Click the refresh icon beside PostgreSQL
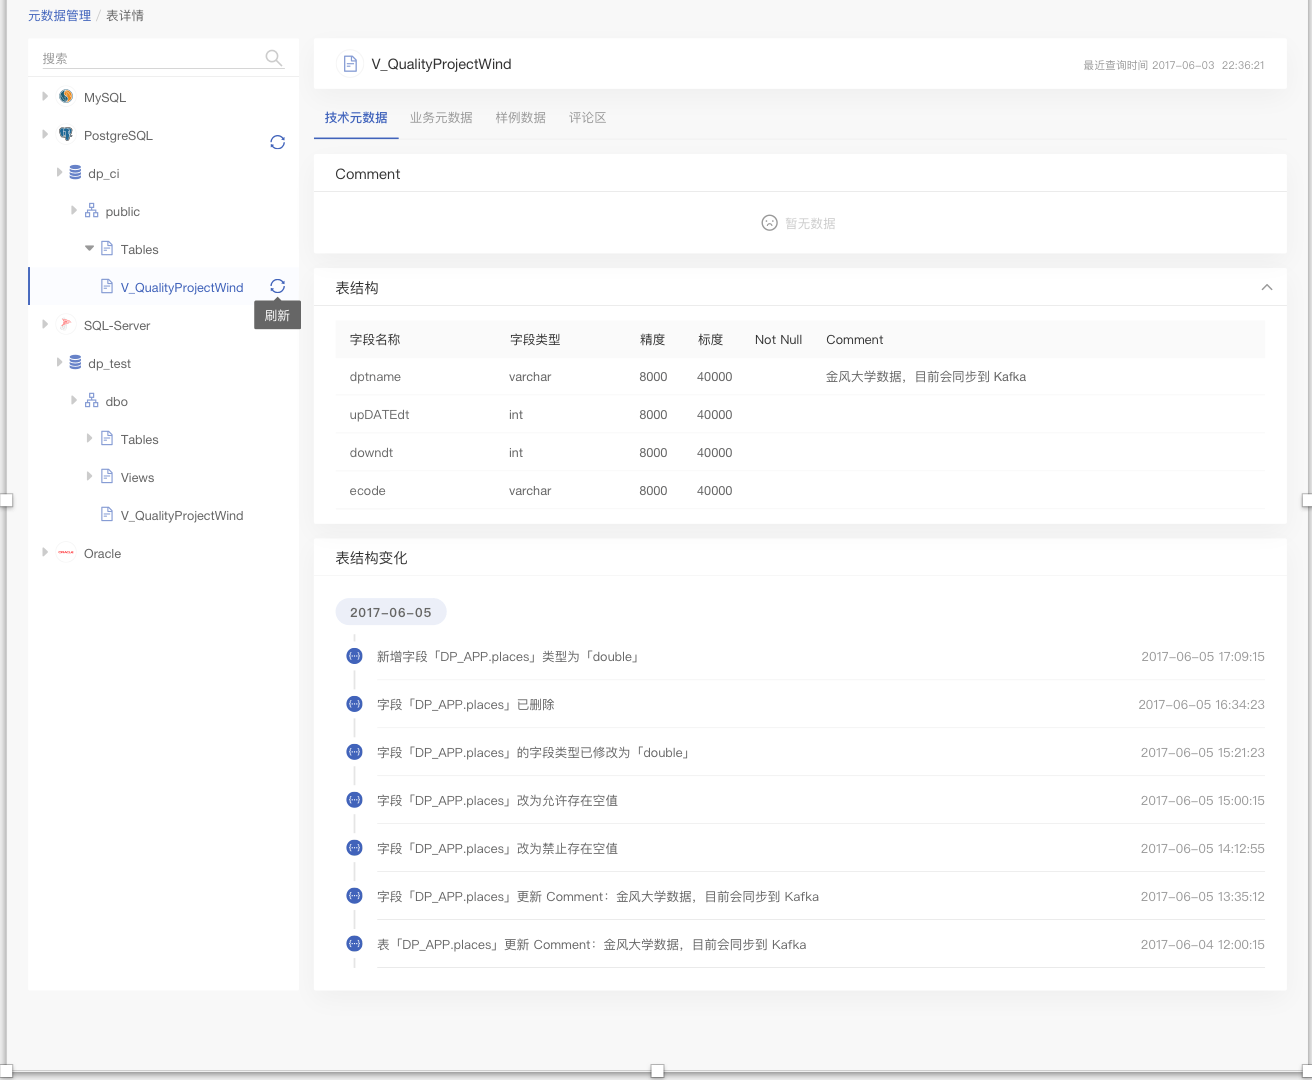 coord(277,142)
